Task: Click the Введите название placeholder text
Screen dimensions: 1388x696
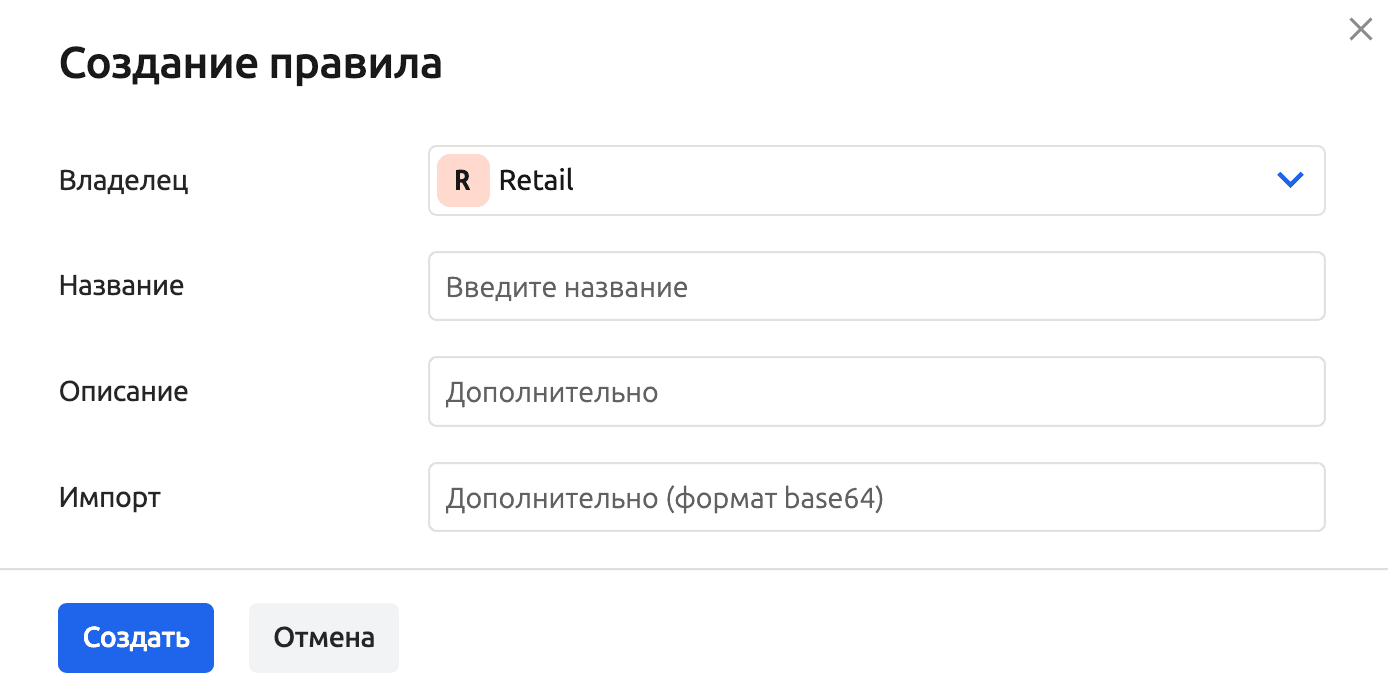Action: tap(566, 288)
